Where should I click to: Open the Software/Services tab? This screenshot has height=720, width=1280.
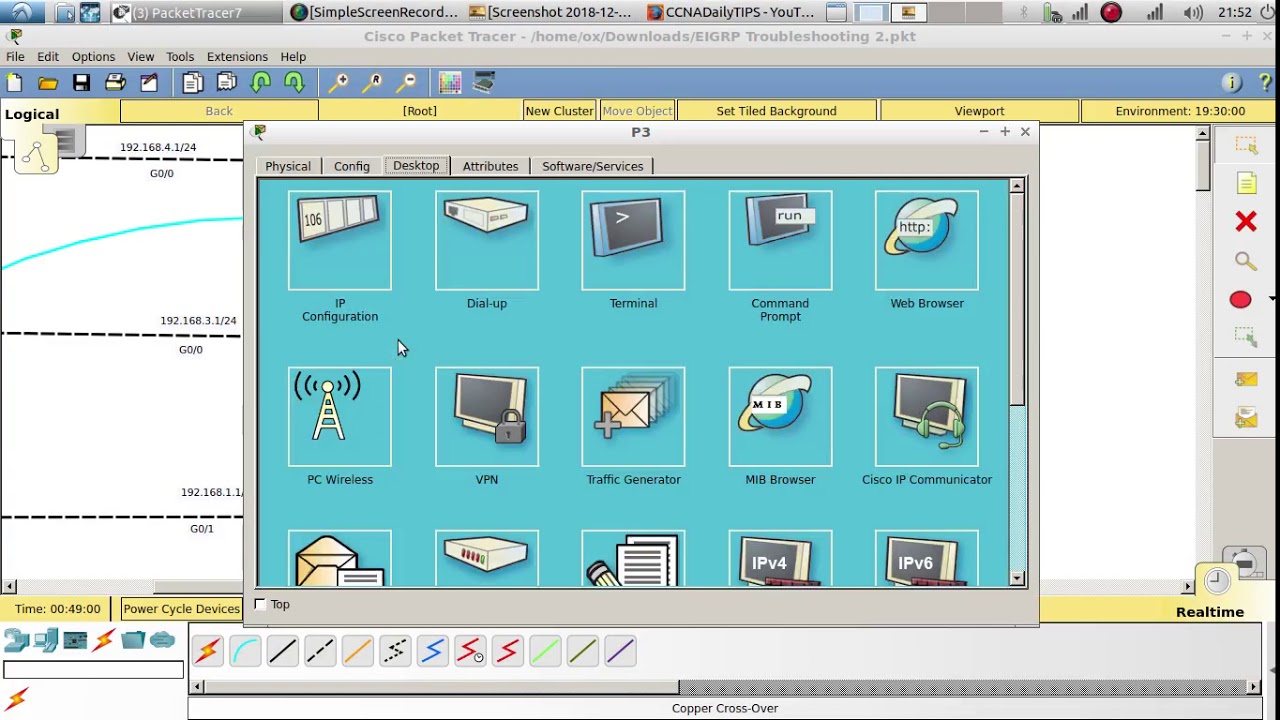tap(593, 166)
